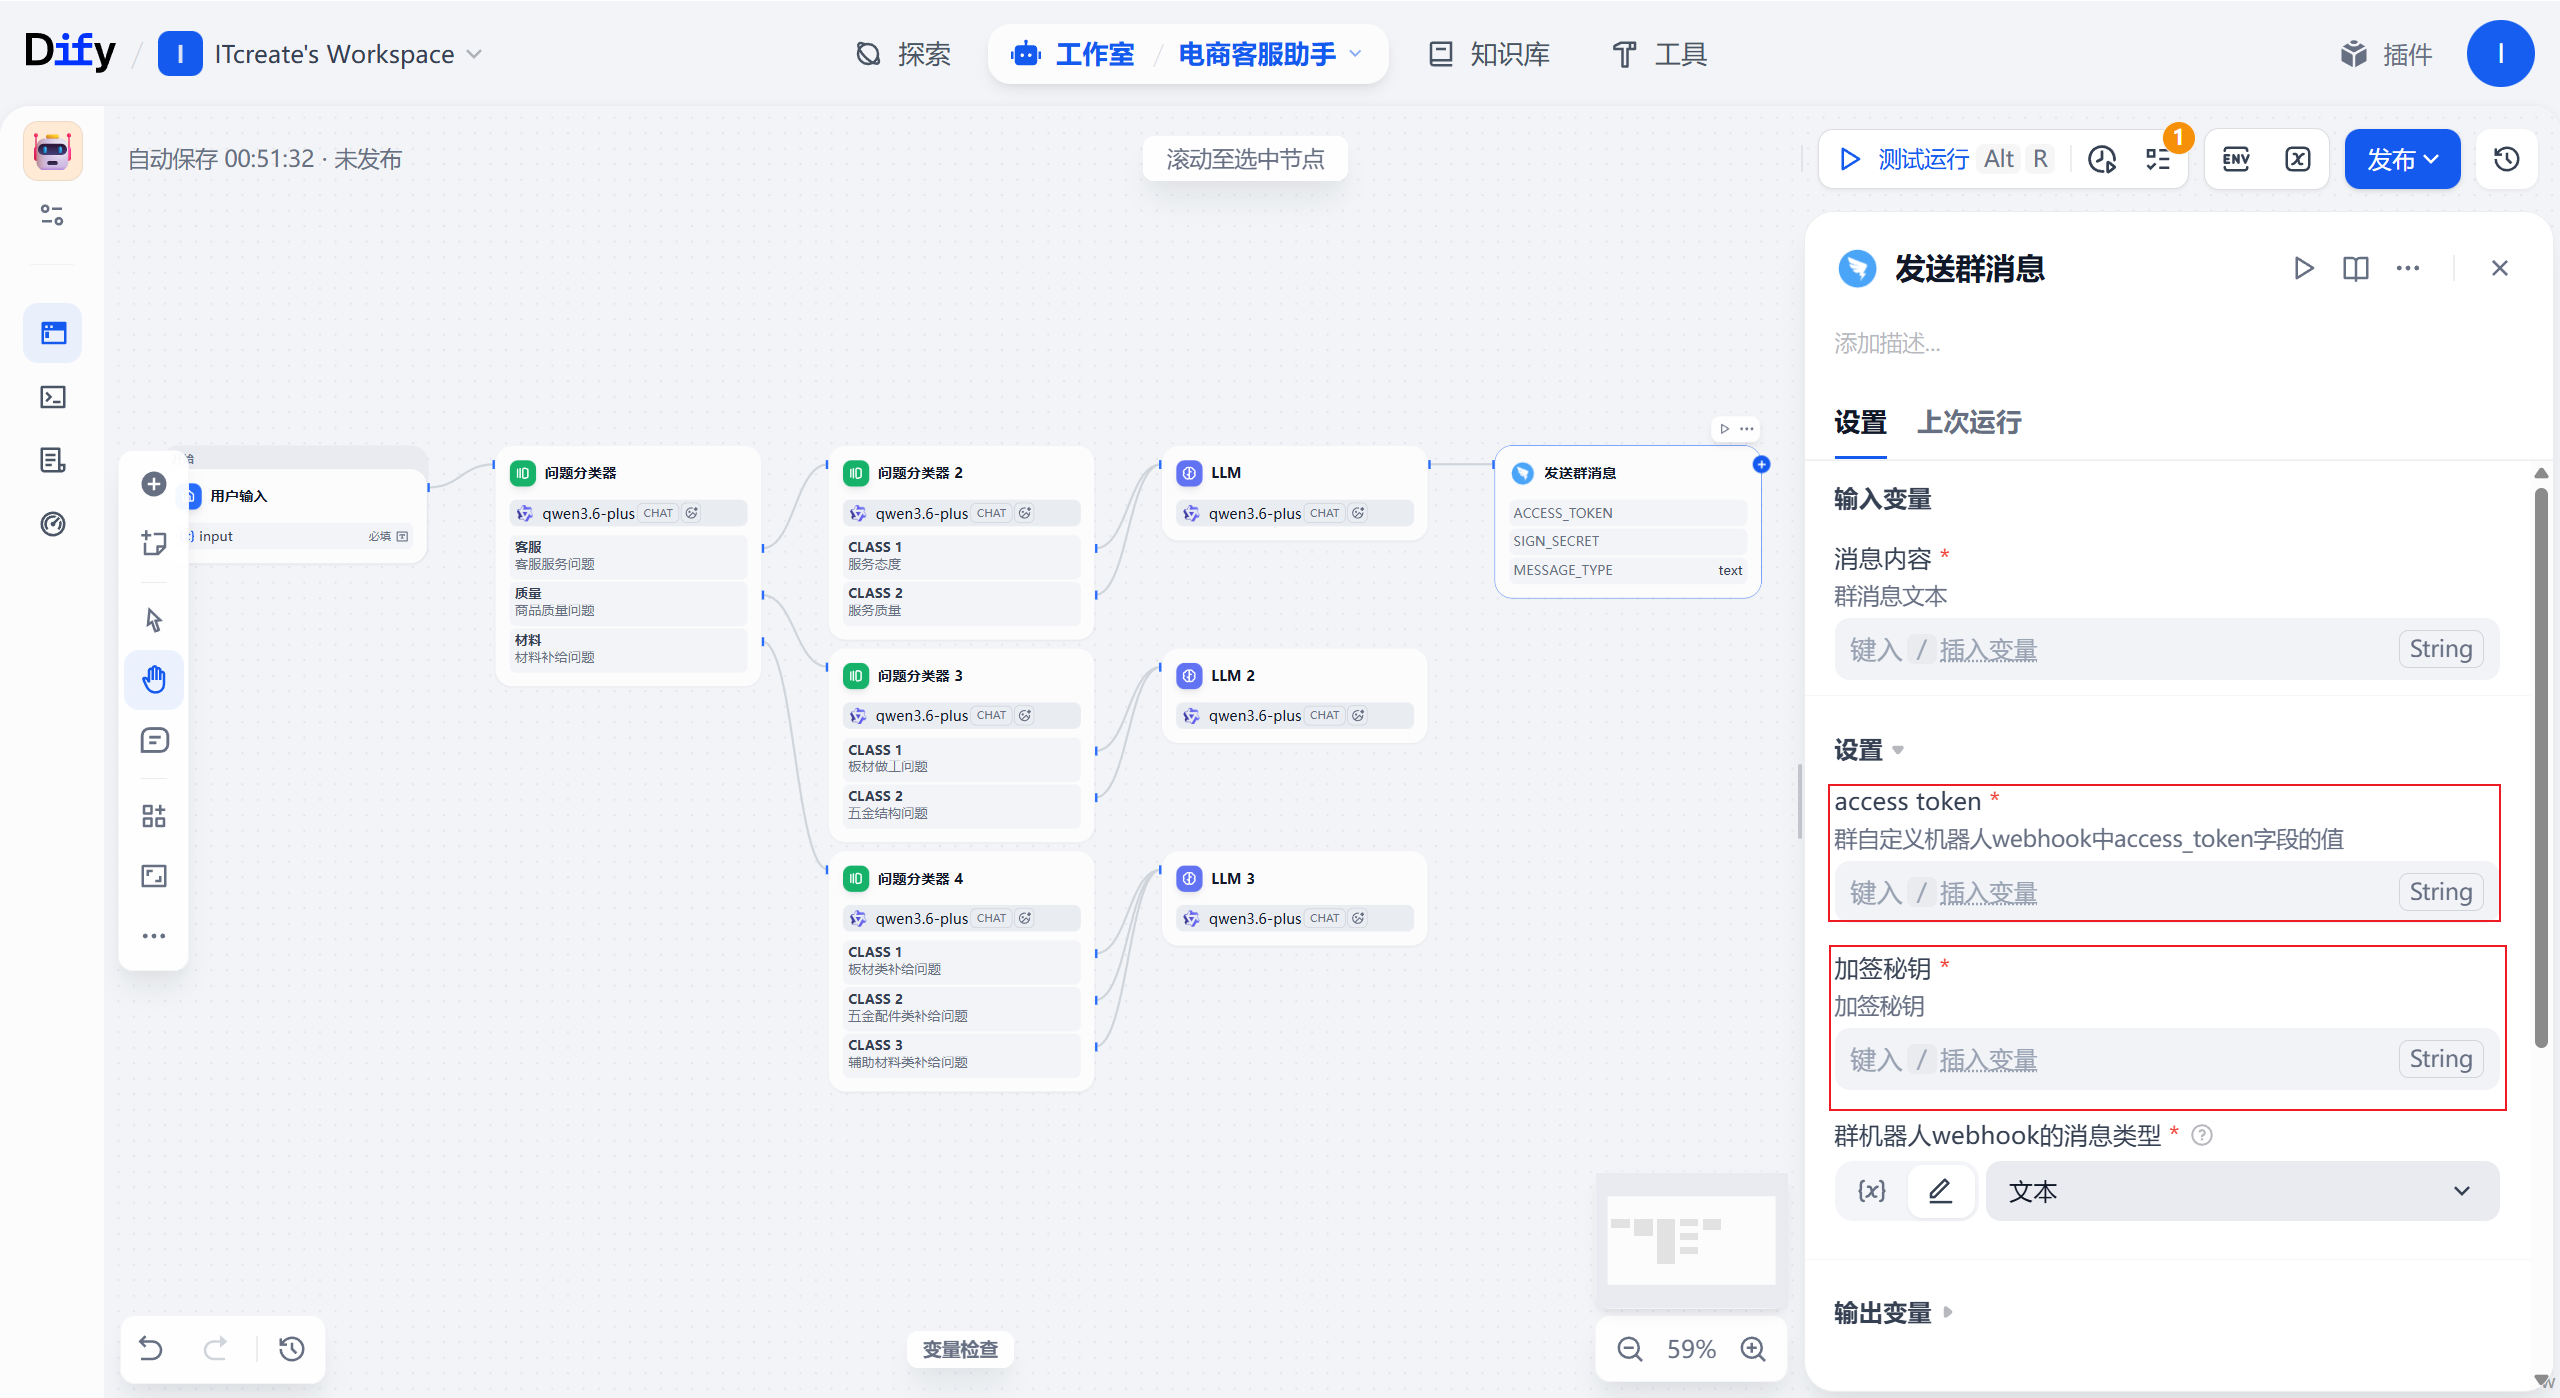The image size is (2560, 1398).
Task: Undo the last canvas change
Action: (x=151, y=1349)
